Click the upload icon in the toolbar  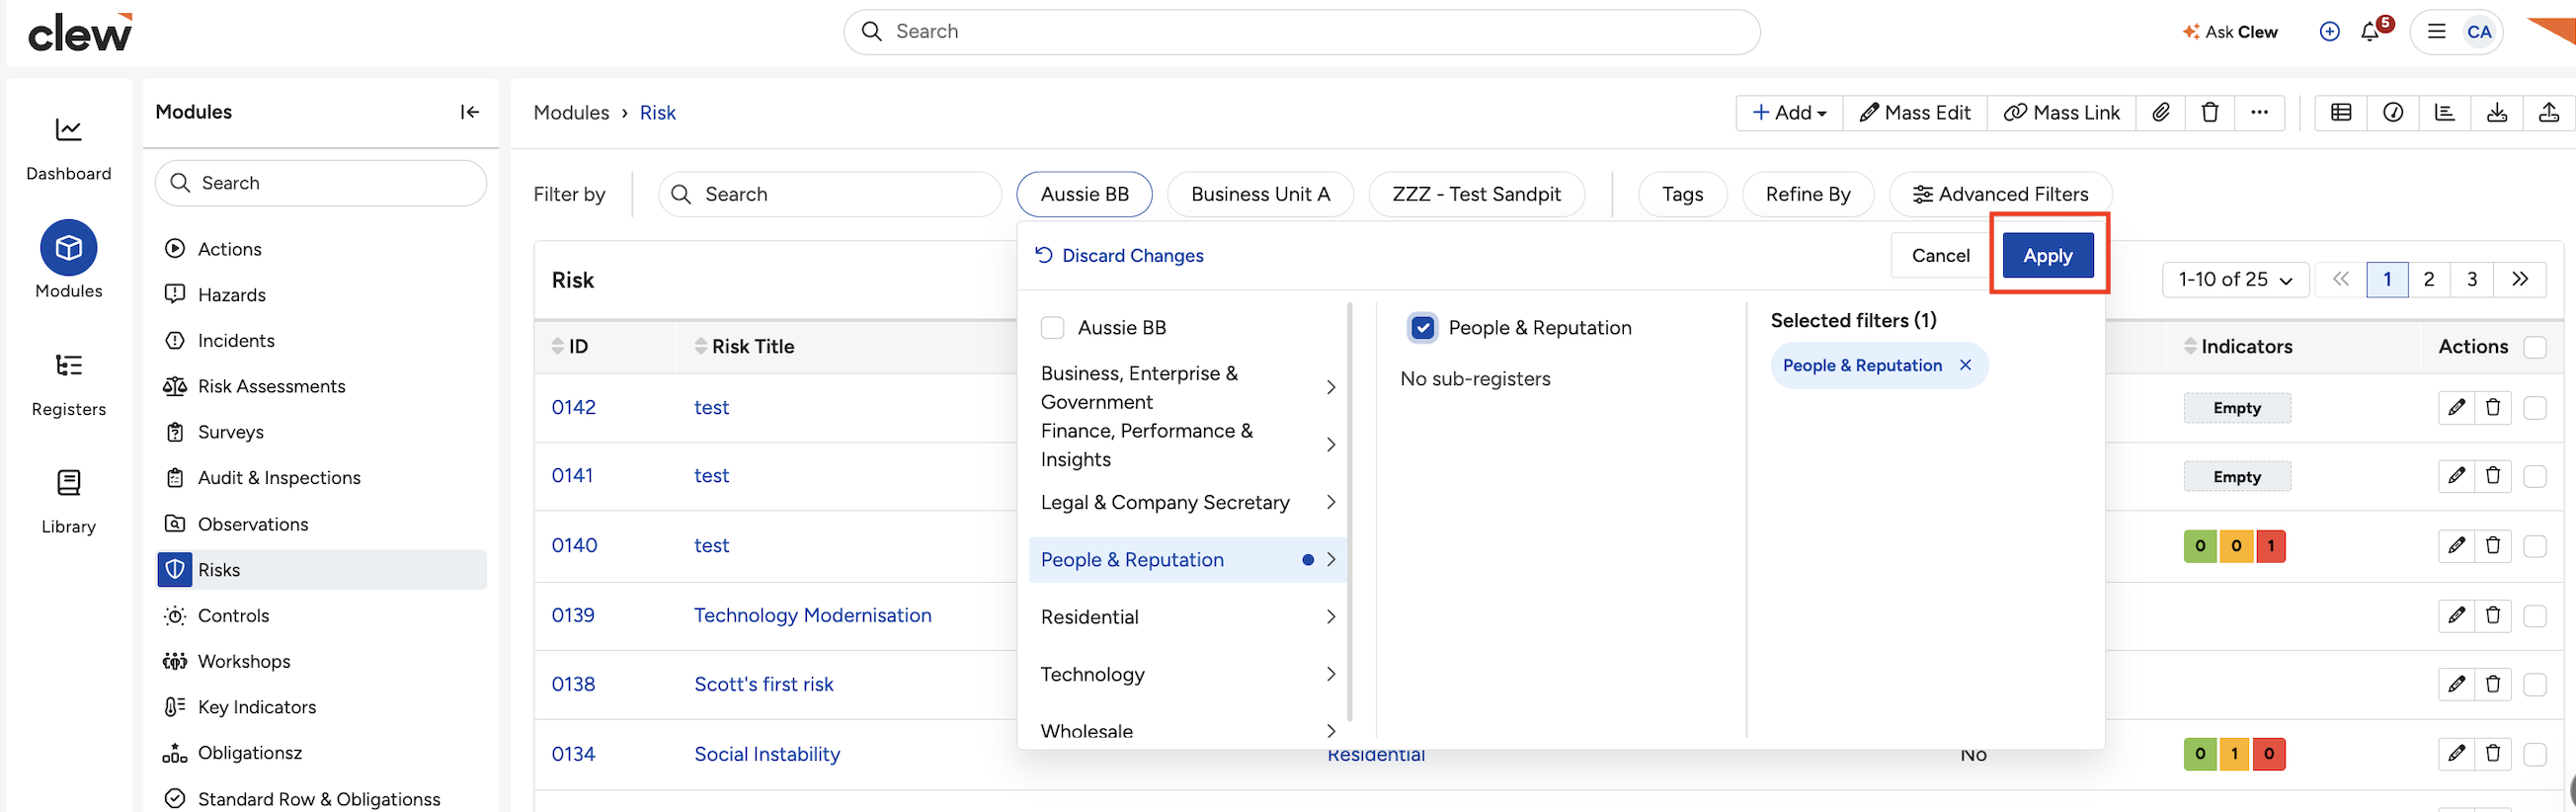[x=2549, y=113]
